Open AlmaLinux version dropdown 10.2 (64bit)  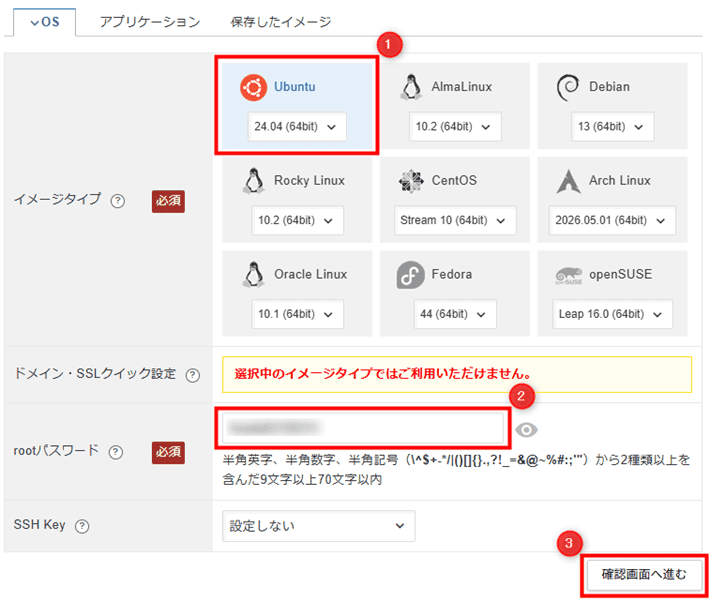click(x=455, y=127)
